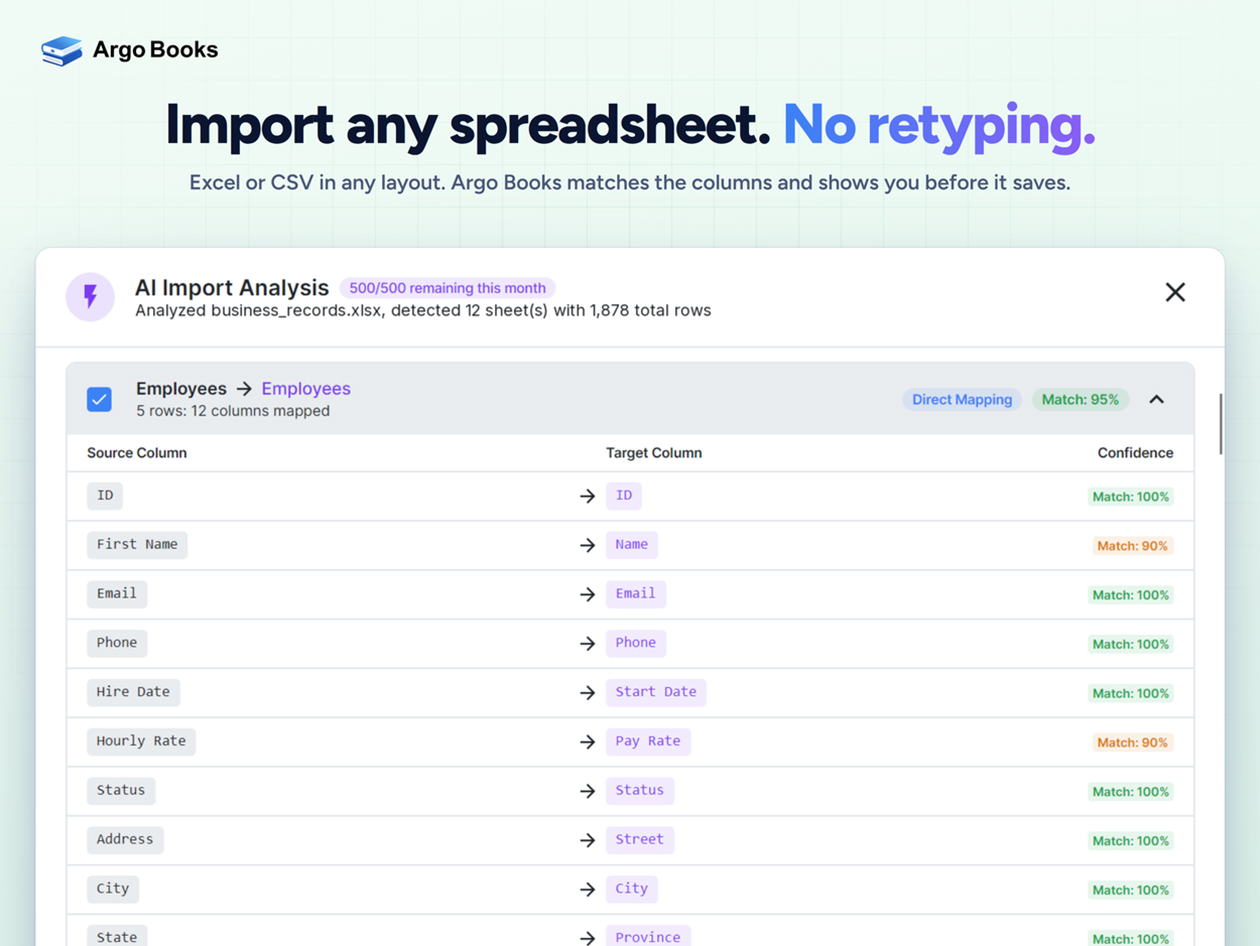Click the Start Date target column chip

(656, 692)
